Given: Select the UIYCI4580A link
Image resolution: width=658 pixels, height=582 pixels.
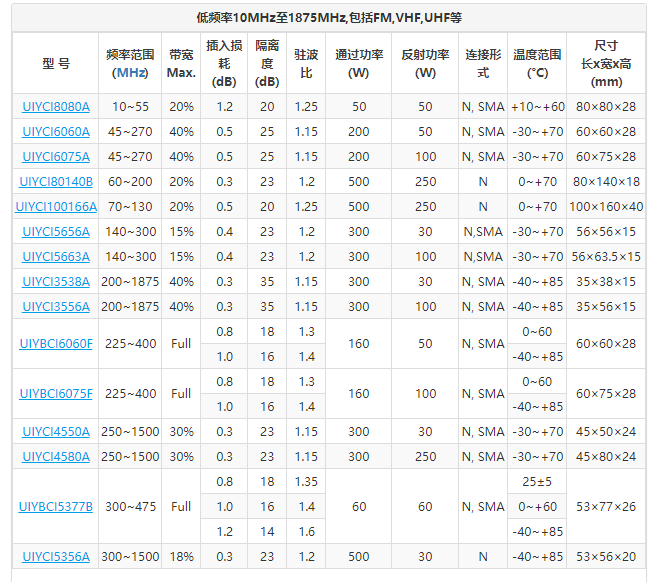Looking at the screenshot, I should 56,457.
